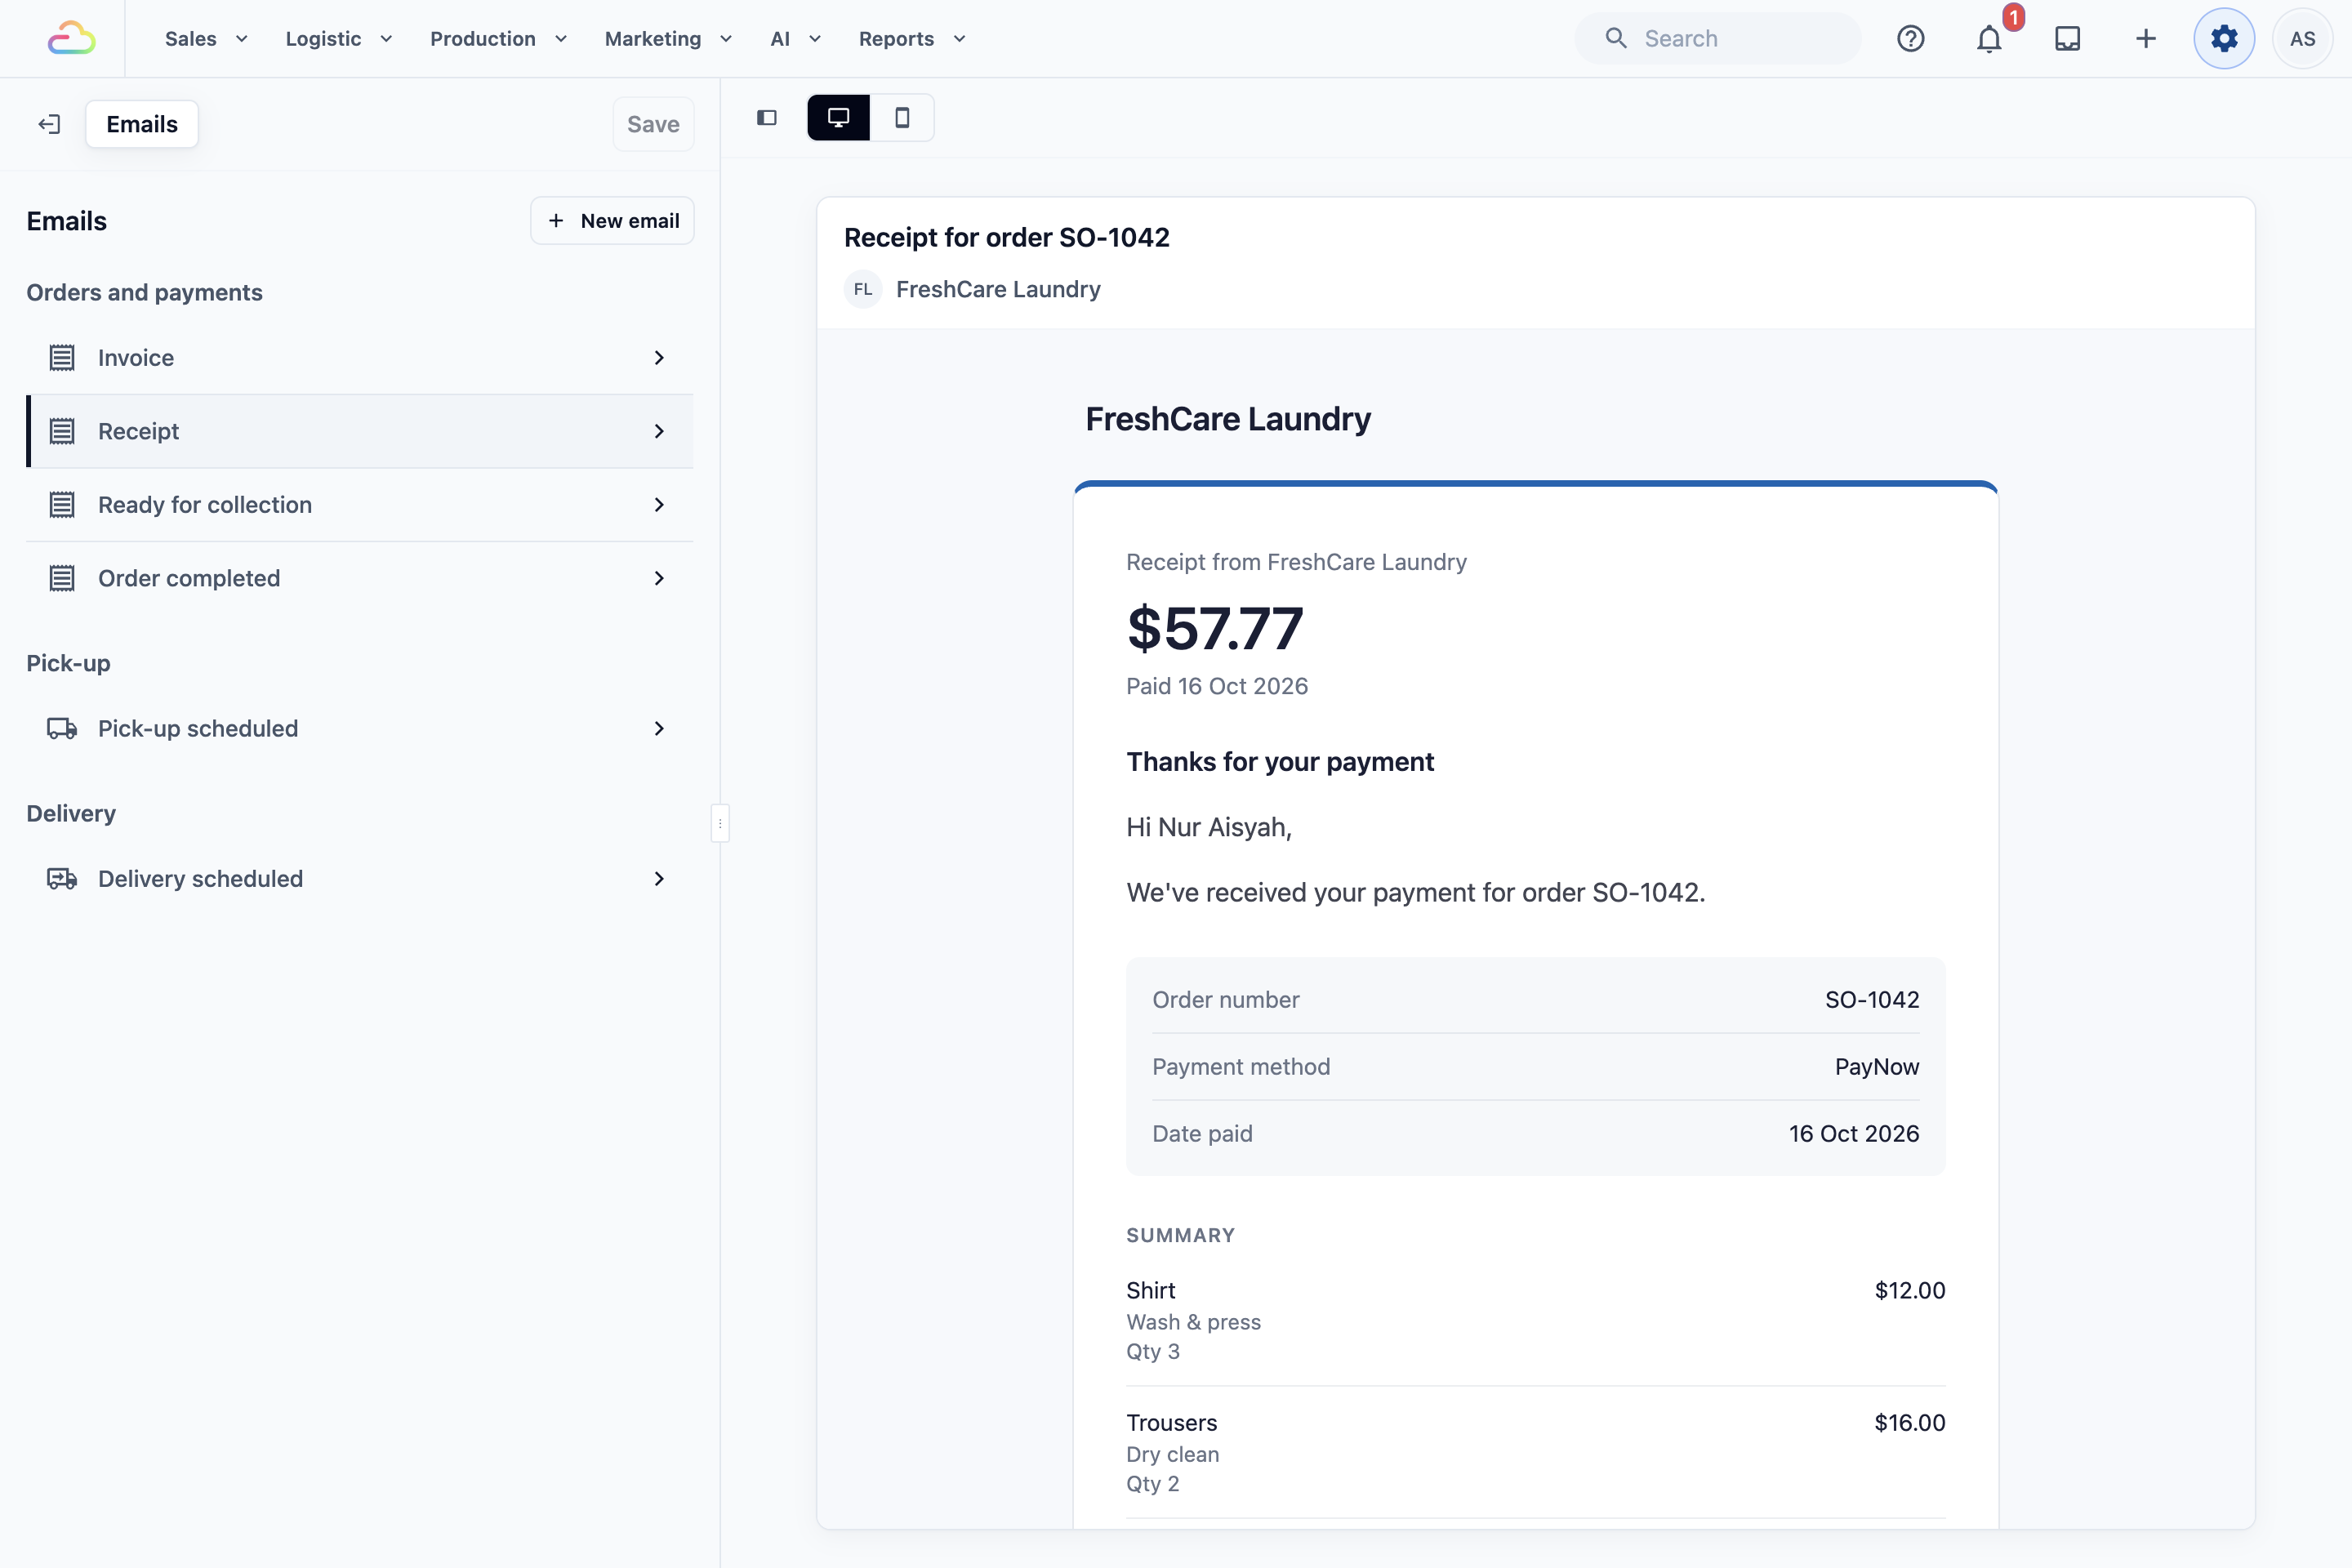Click the Order completed document icon

[62, 578]
